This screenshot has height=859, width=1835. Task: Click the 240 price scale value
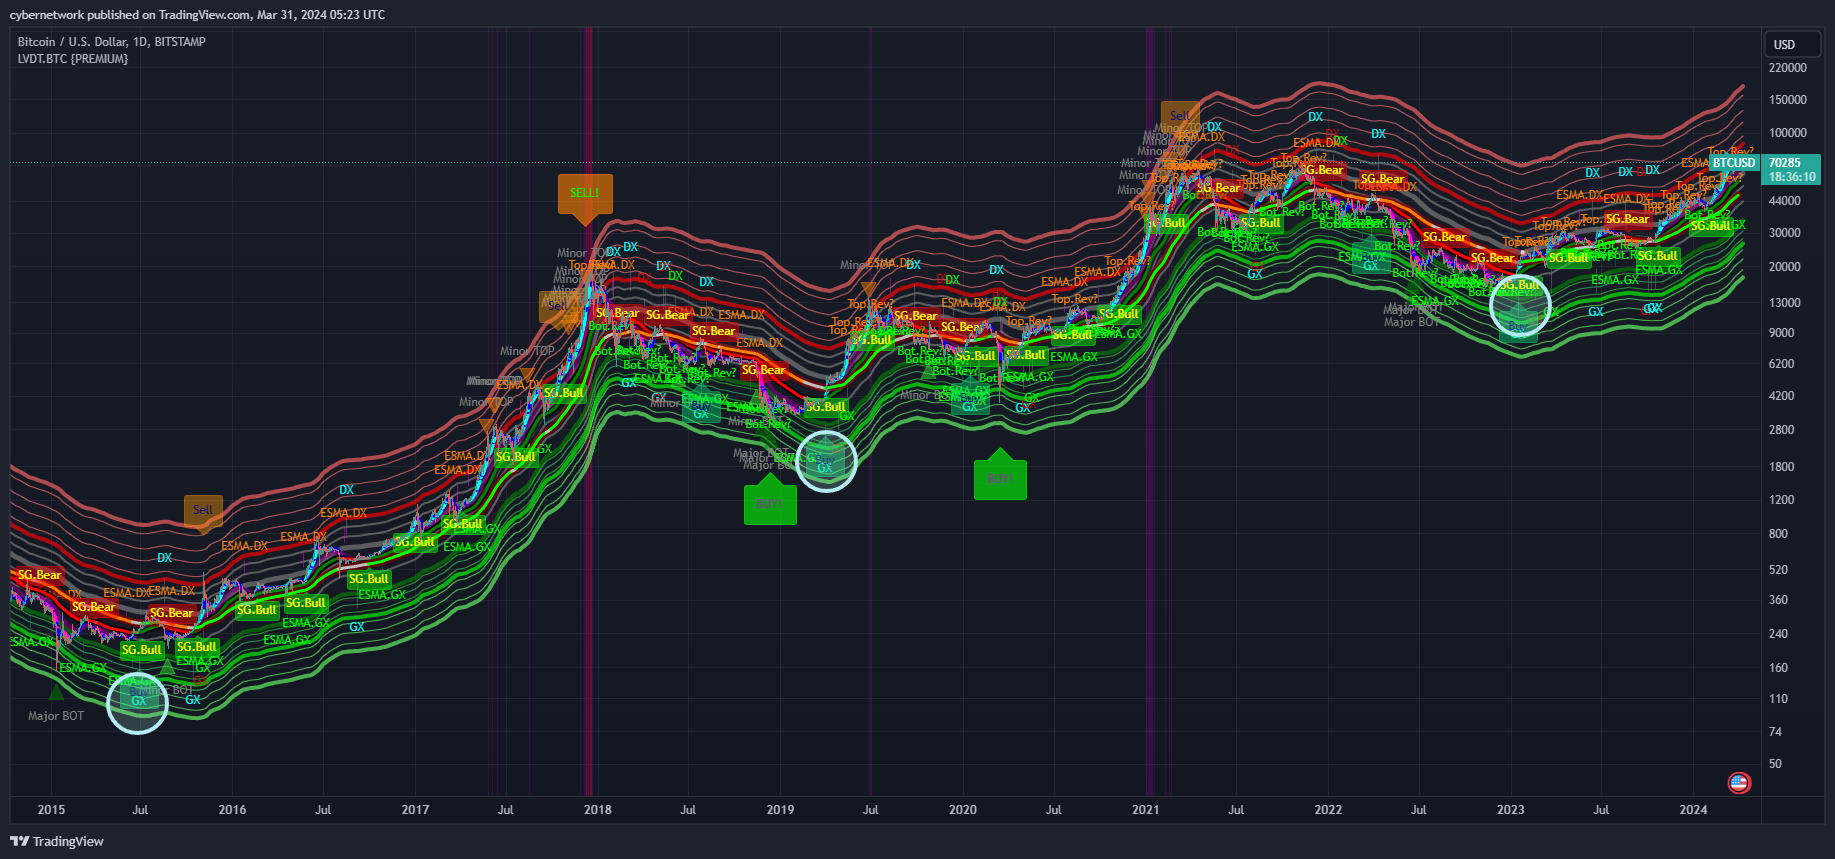(1778, 634)
